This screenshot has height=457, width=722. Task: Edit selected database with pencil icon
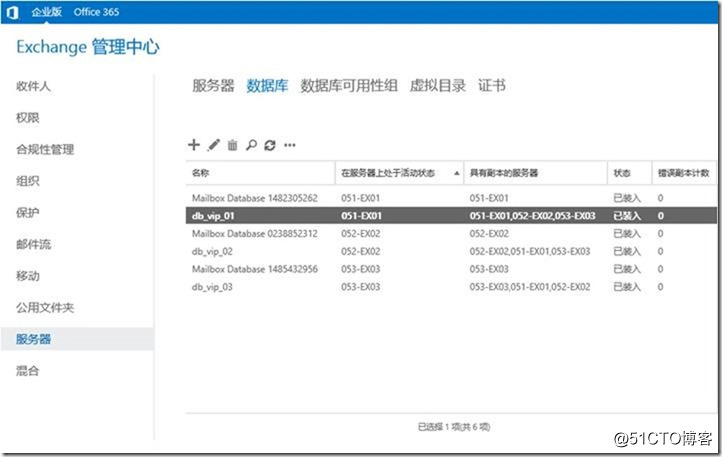coord(214,145)
